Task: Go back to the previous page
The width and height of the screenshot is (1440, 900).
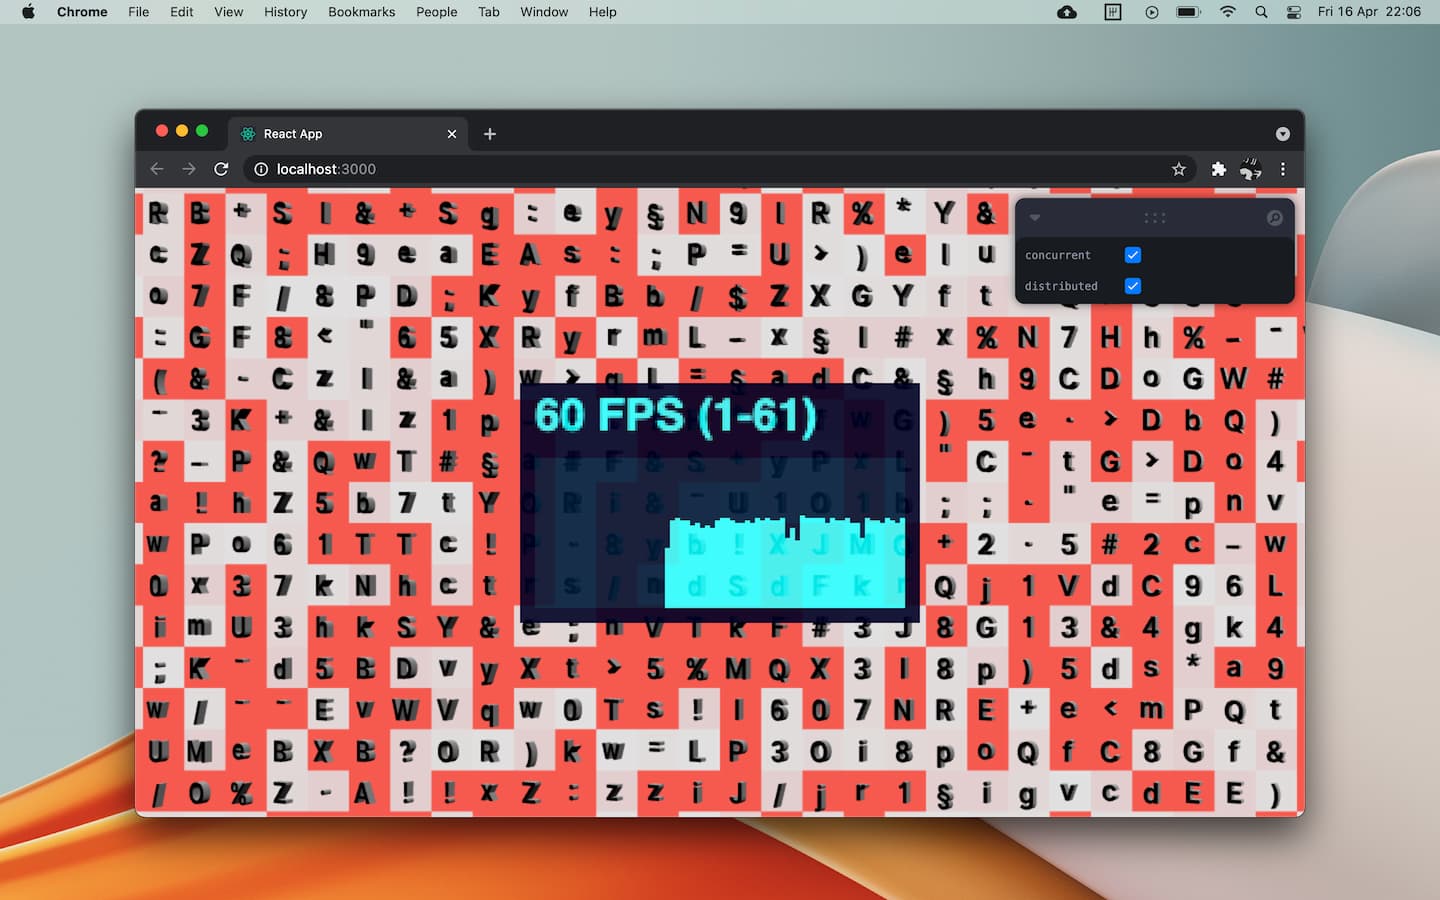Action: (x=157, y=169)
